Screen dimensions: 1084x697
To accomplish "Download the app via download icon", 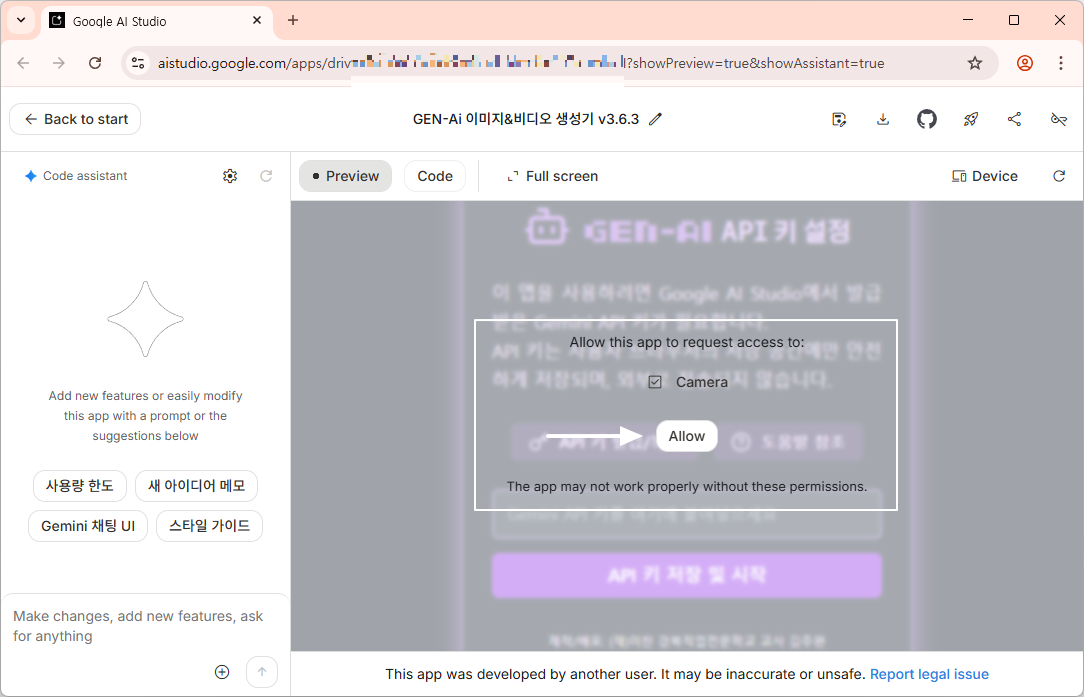I will click(x=883, y=119).
